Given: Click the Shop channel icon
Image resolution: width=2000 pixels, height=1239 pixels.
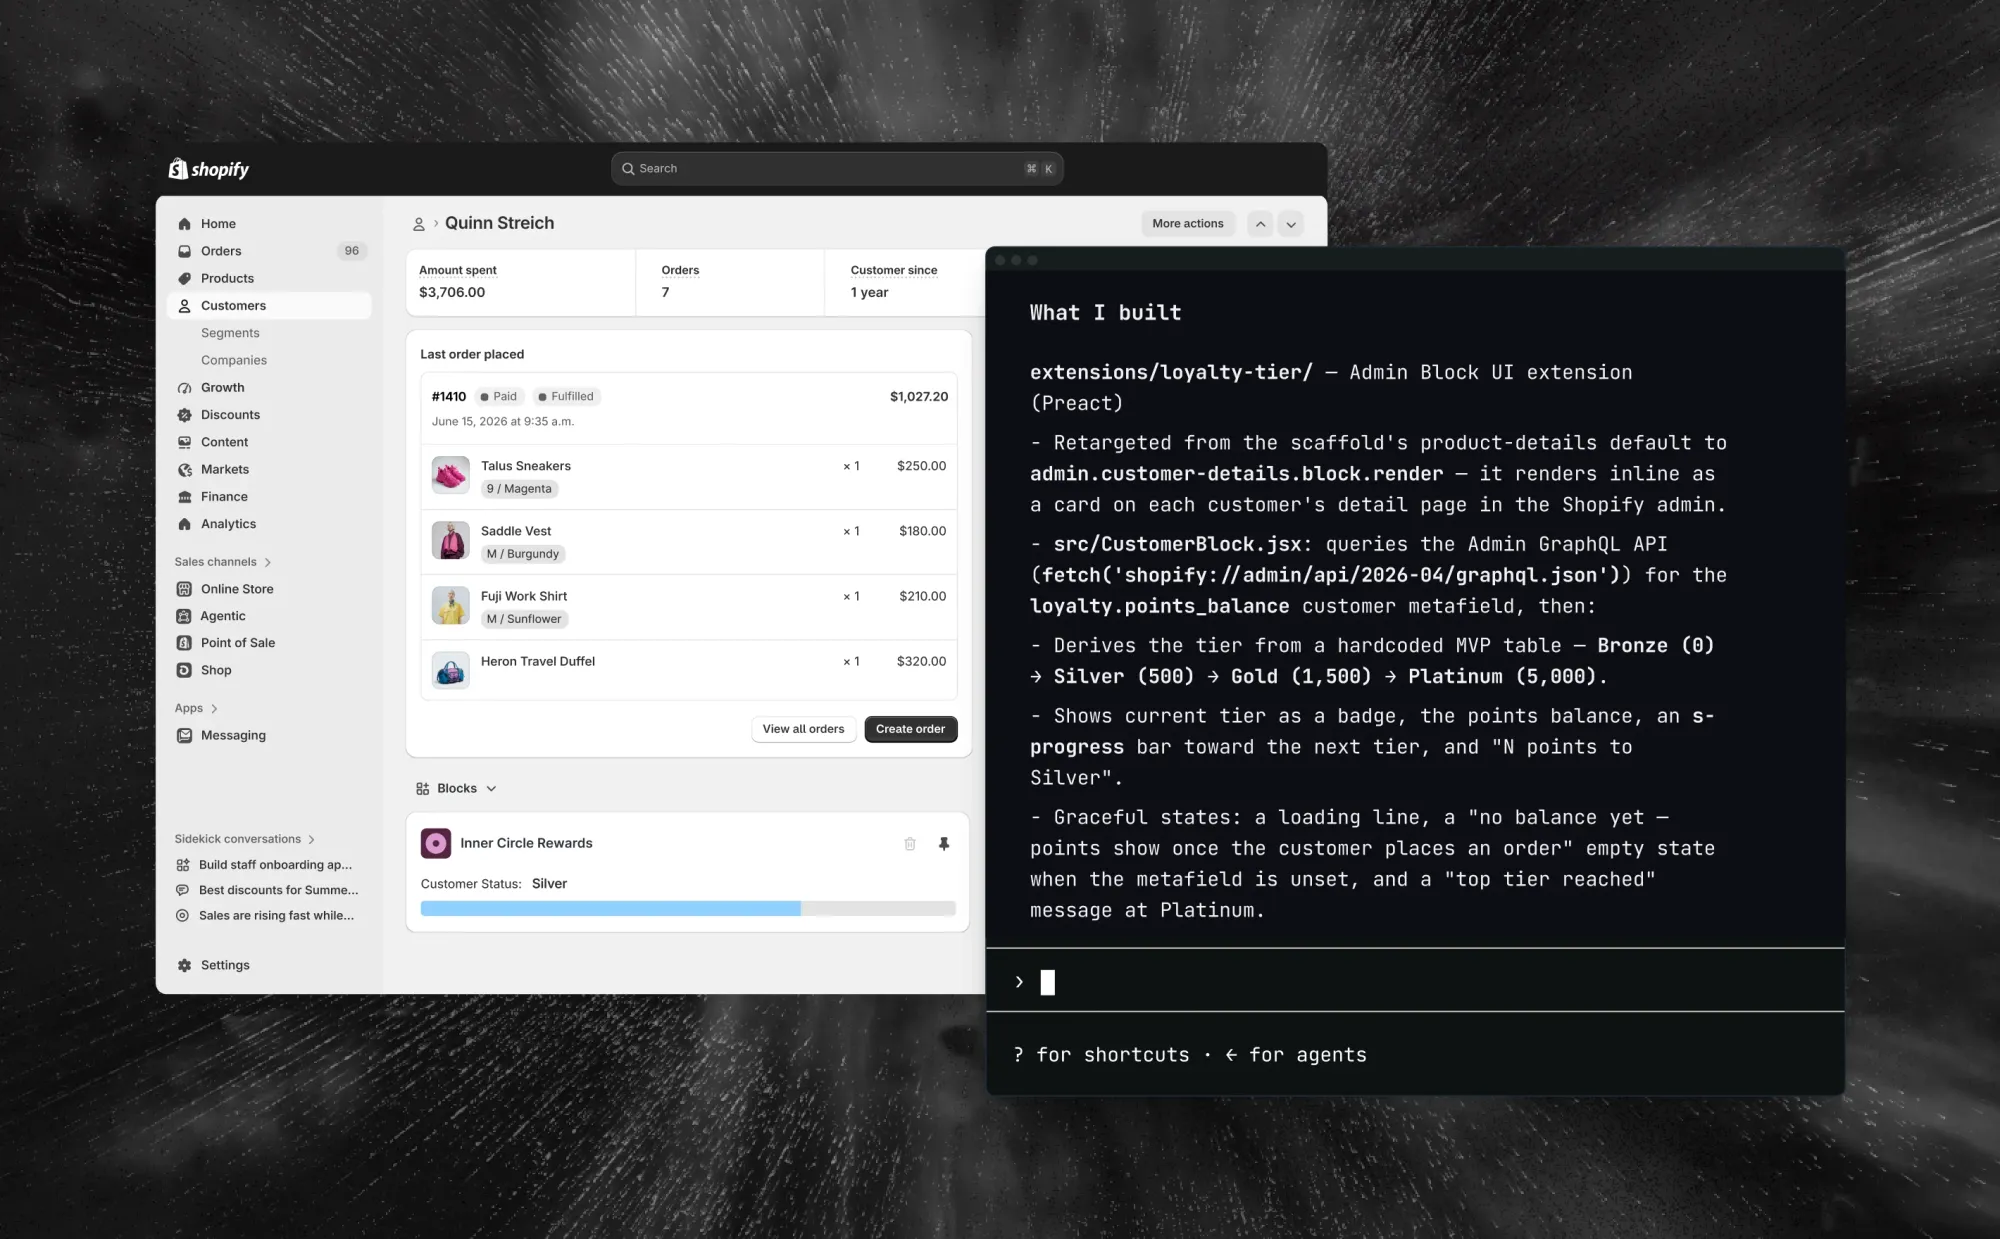Looking at the screenshot, I should 184,670.
